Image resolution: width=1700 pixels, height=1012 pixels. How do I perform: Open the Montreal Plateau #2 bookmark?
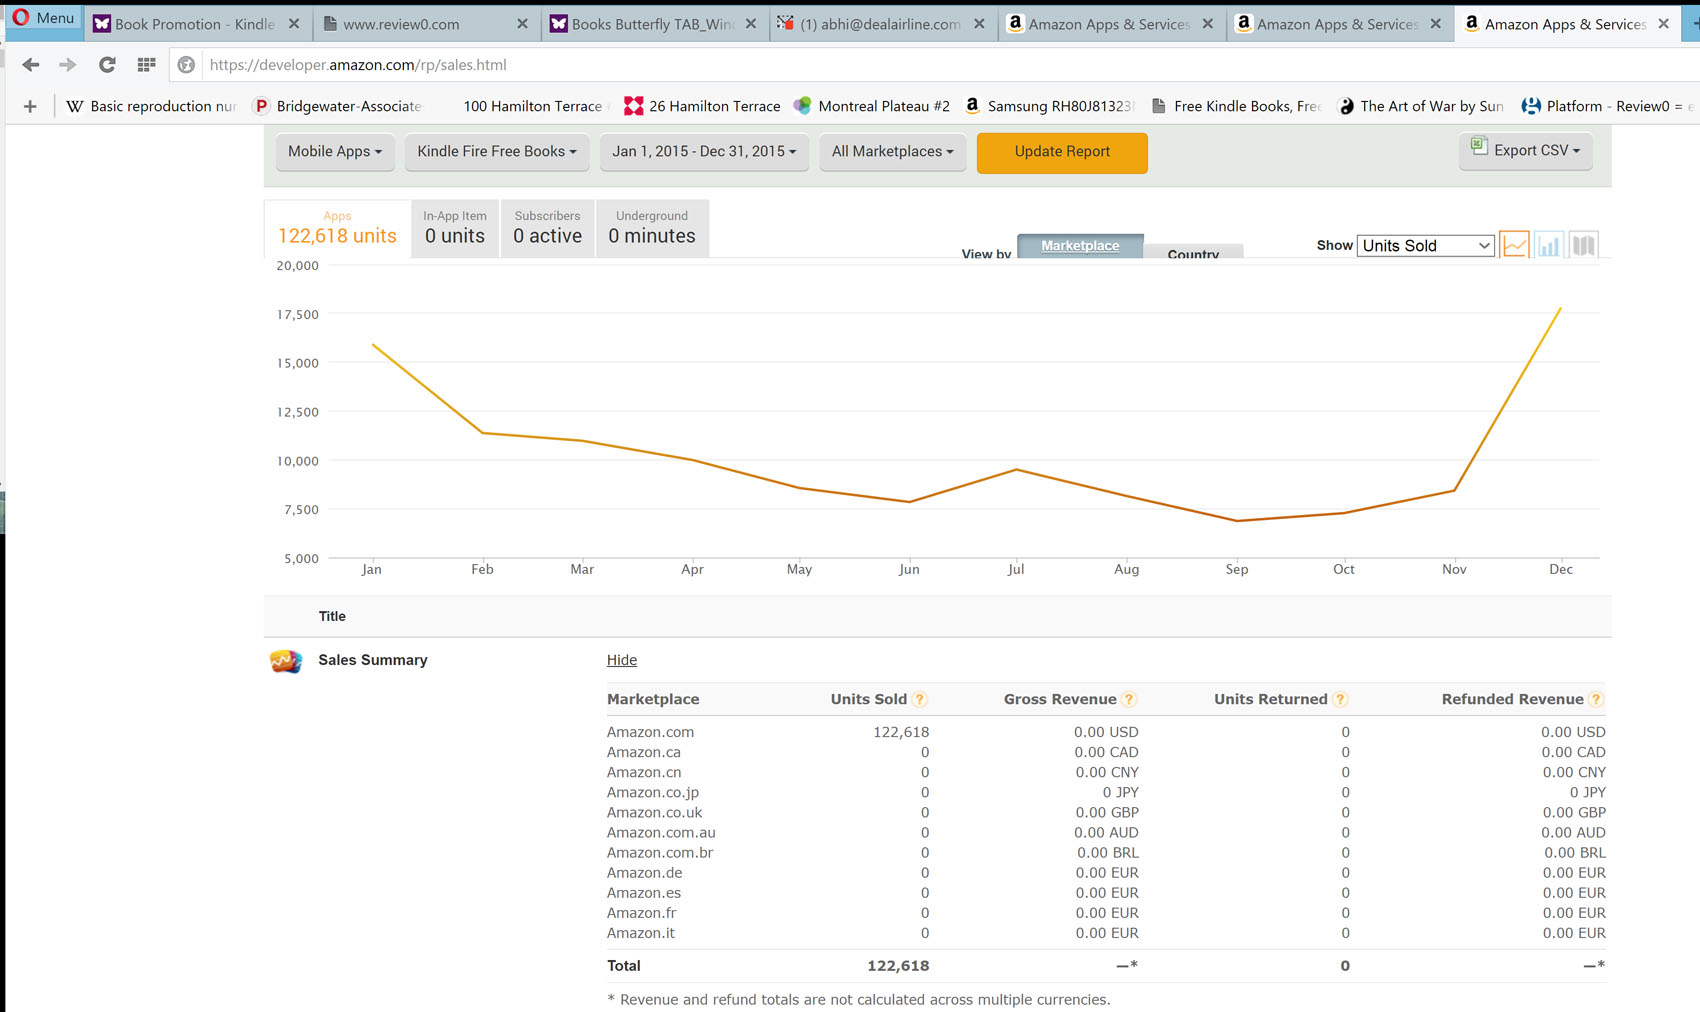click(872, 106)
